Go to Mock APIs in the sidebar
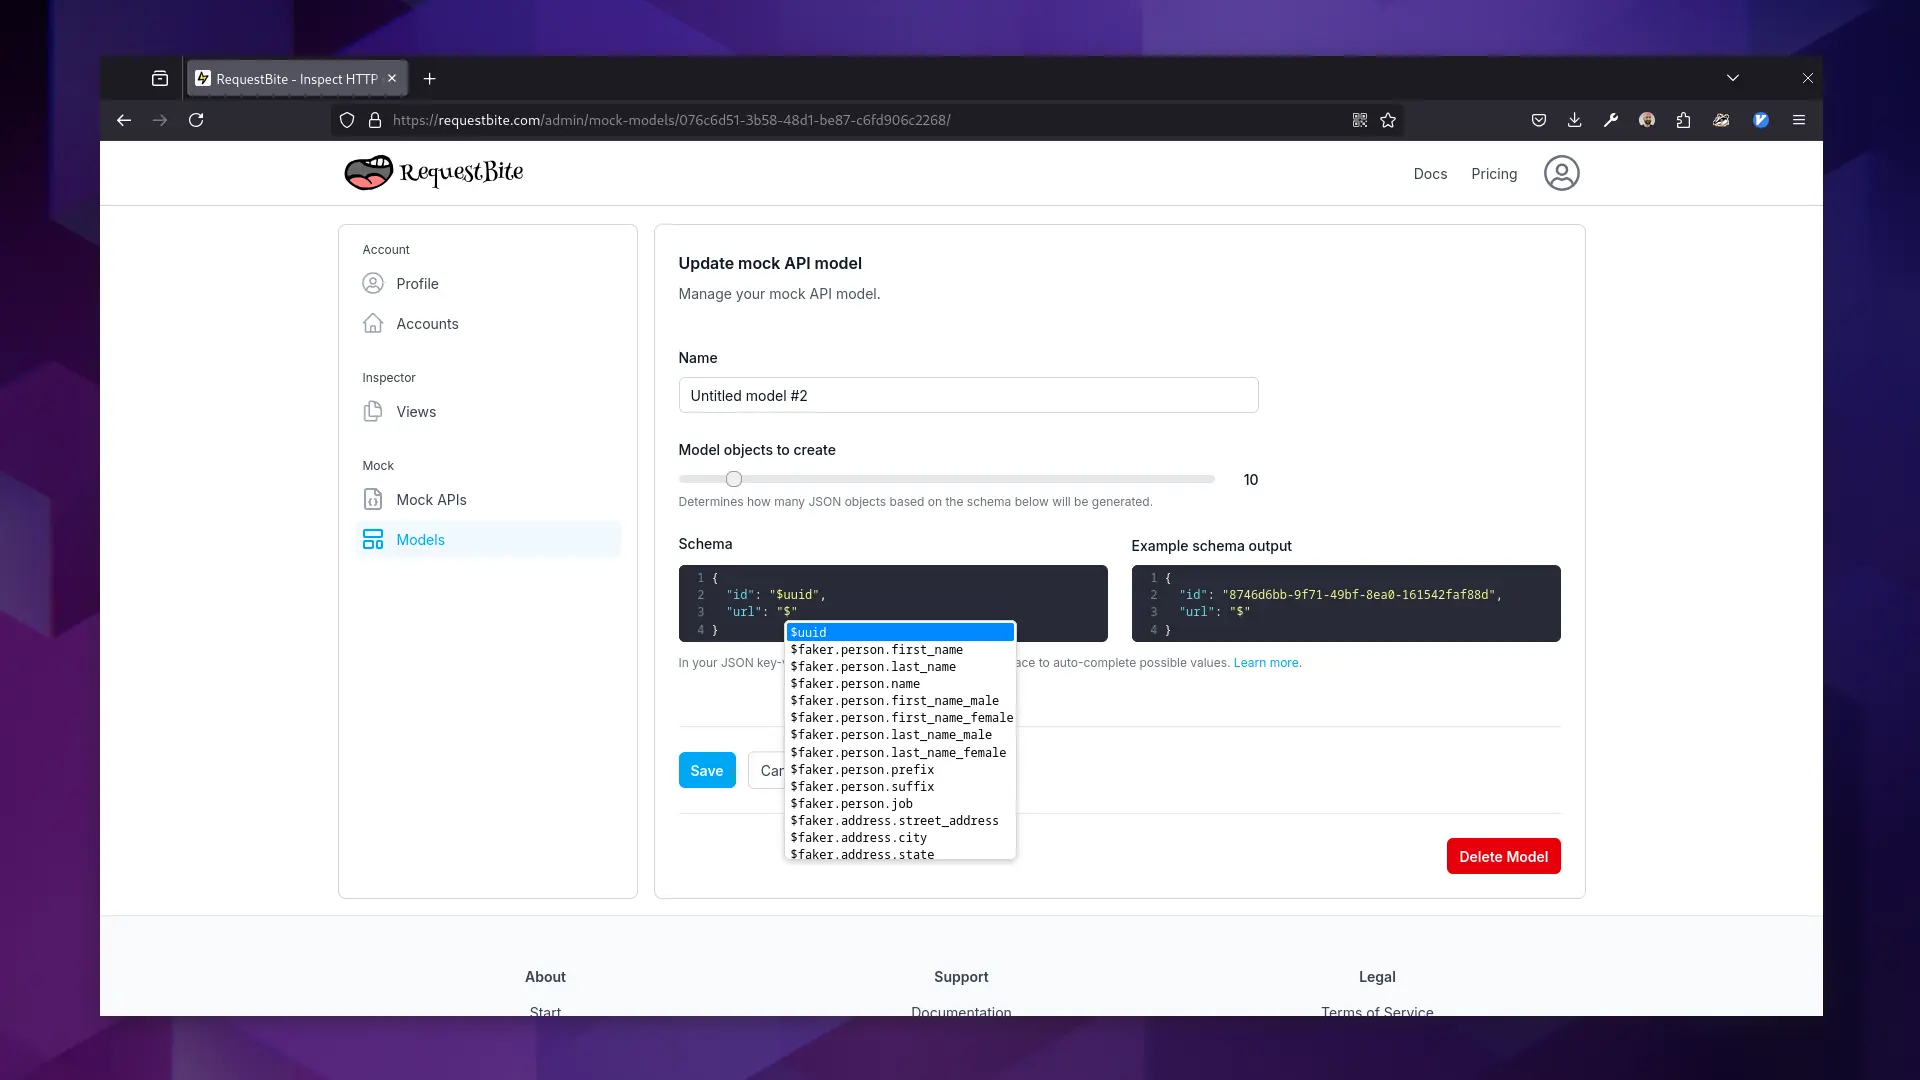The image size is (1920, 1080). tap(488, 499)
